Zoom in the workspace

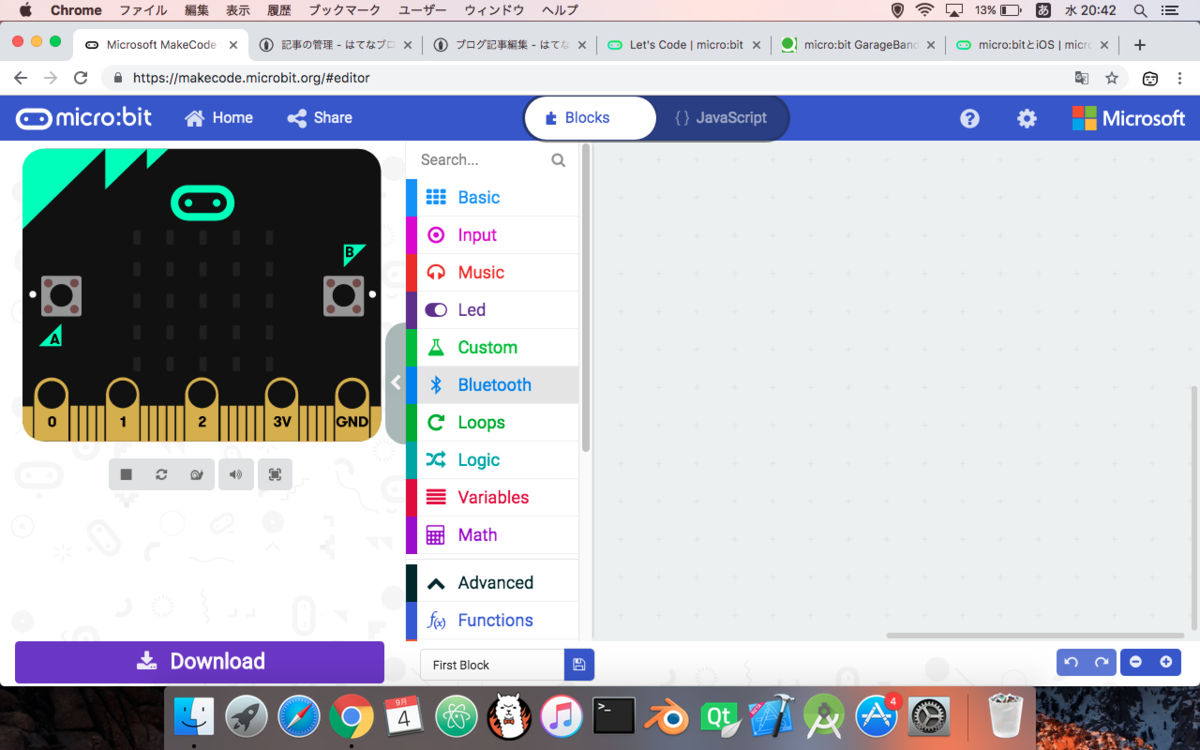[1166, 662]
